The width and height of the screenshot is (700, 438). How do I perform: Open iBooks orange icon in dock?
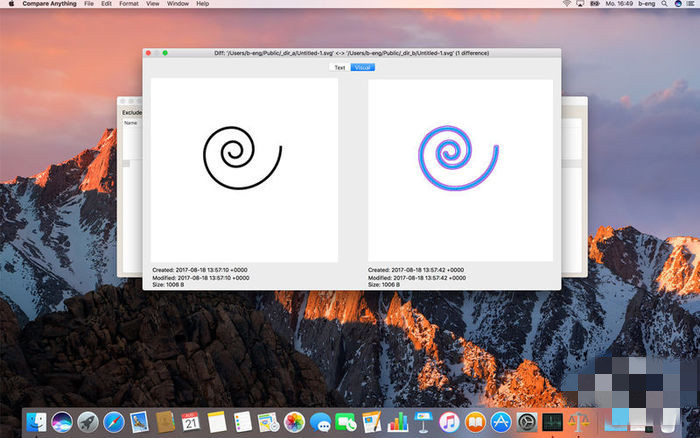pyautogui.click(x=475, y=422)
